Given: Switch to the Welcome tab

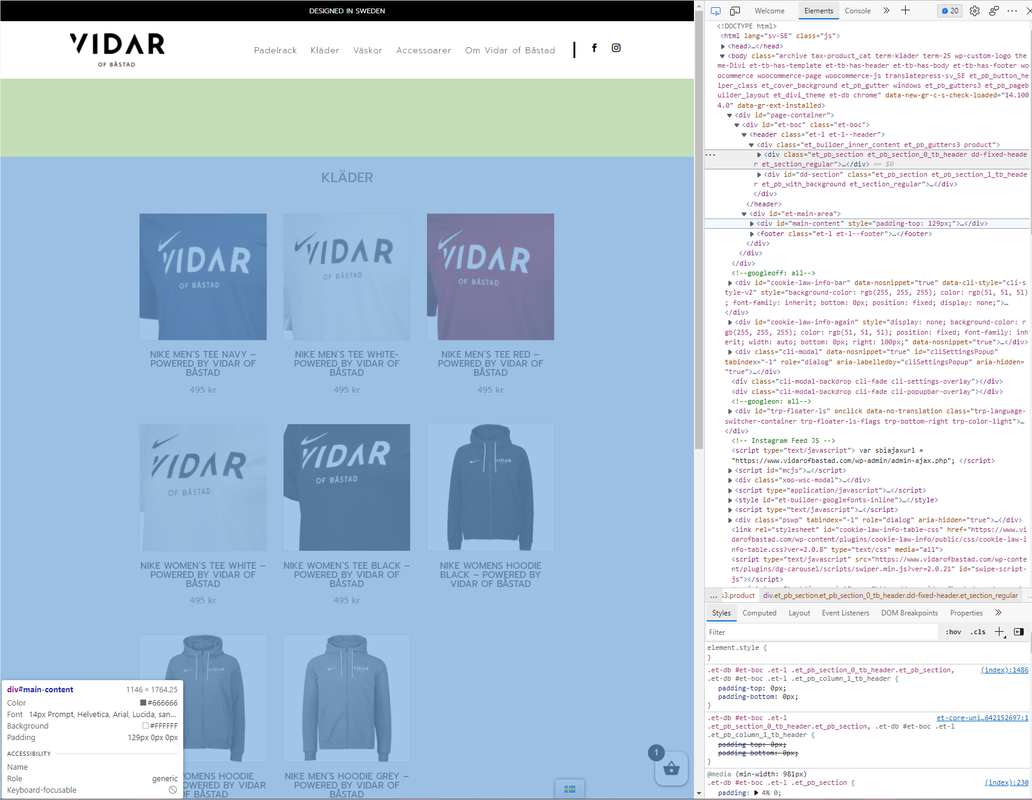Looking at the screenshot, I should click(x=769, y=11).
